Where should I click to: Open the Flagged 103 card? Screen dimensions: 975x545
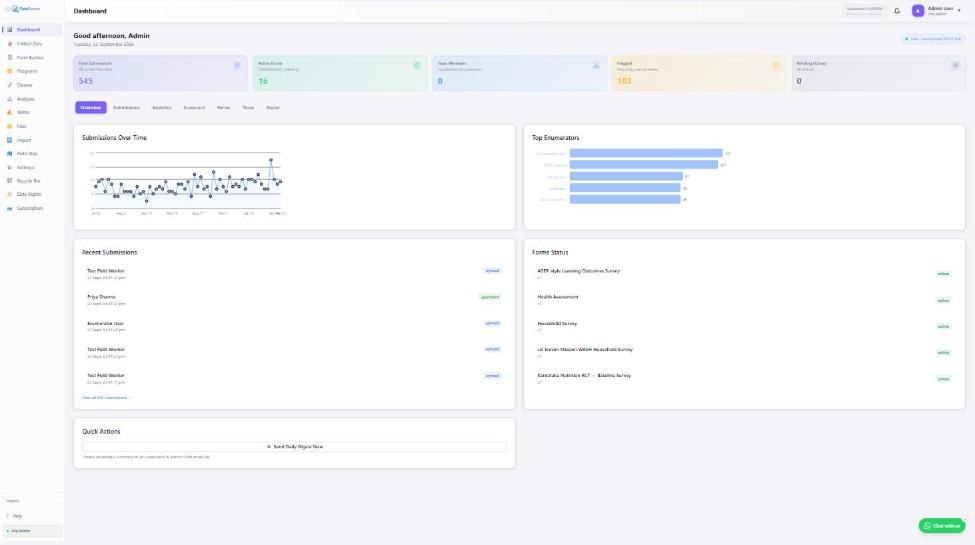click(698, 73)
